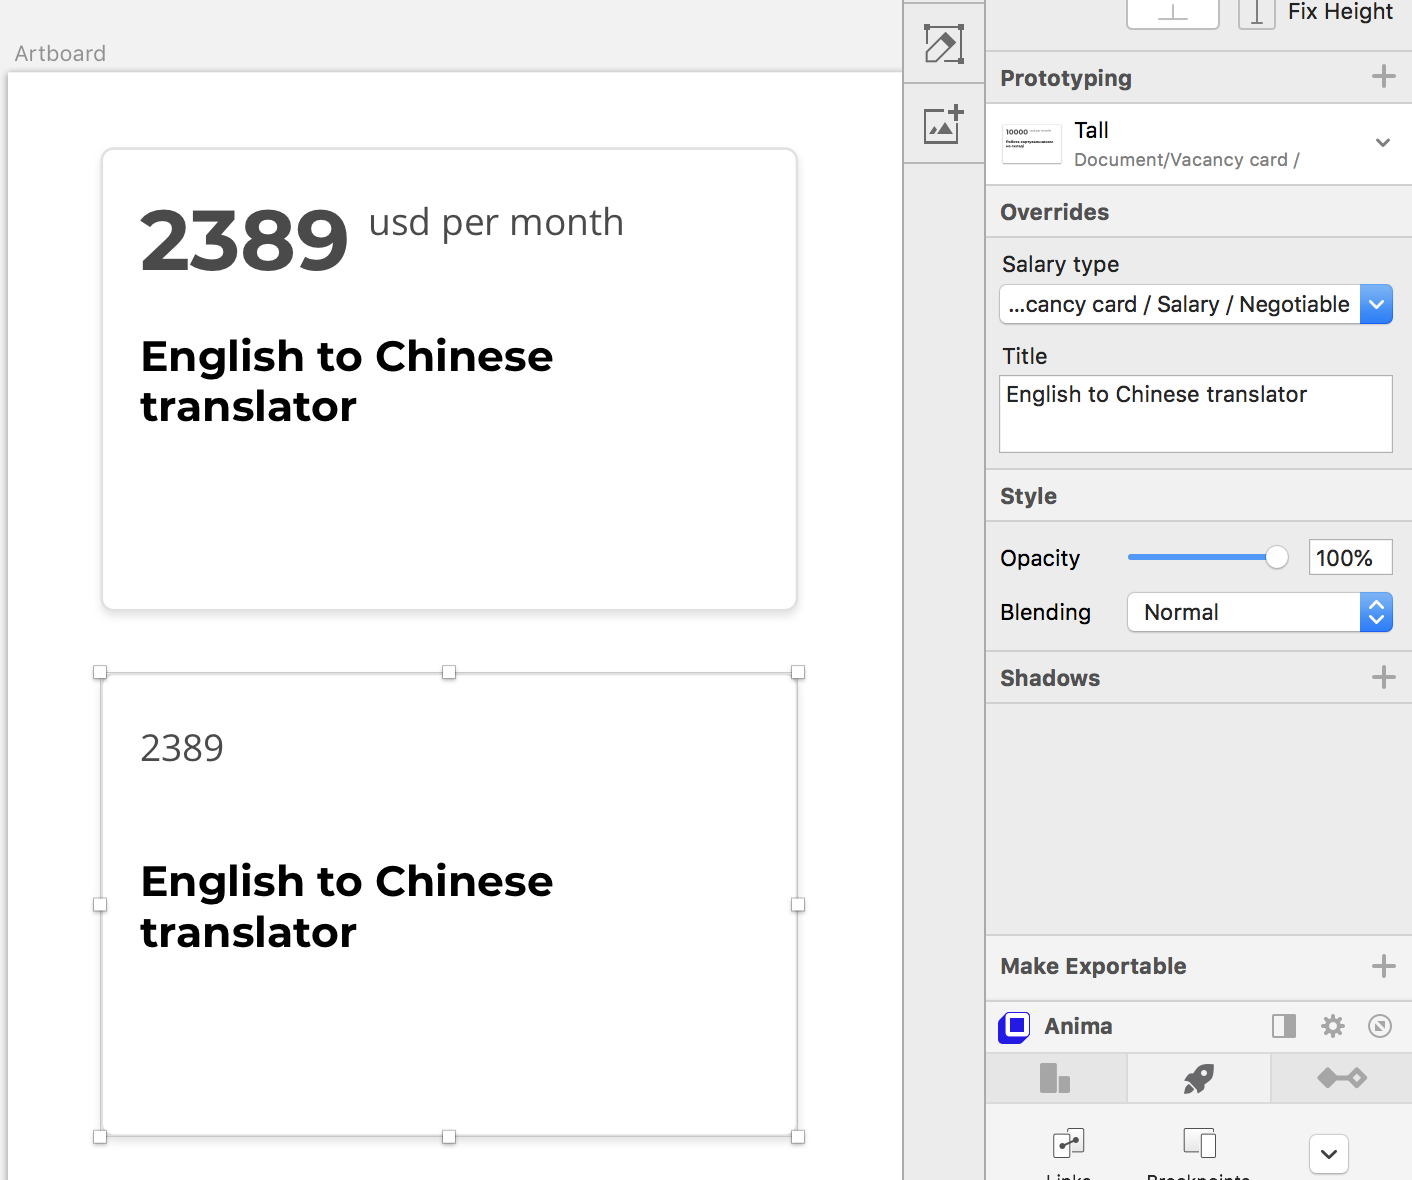Image resolution: width=1412 pixels, height=1180 pixels.
Task: Click the Opacity slider handle
Action: pos(1276,558)
